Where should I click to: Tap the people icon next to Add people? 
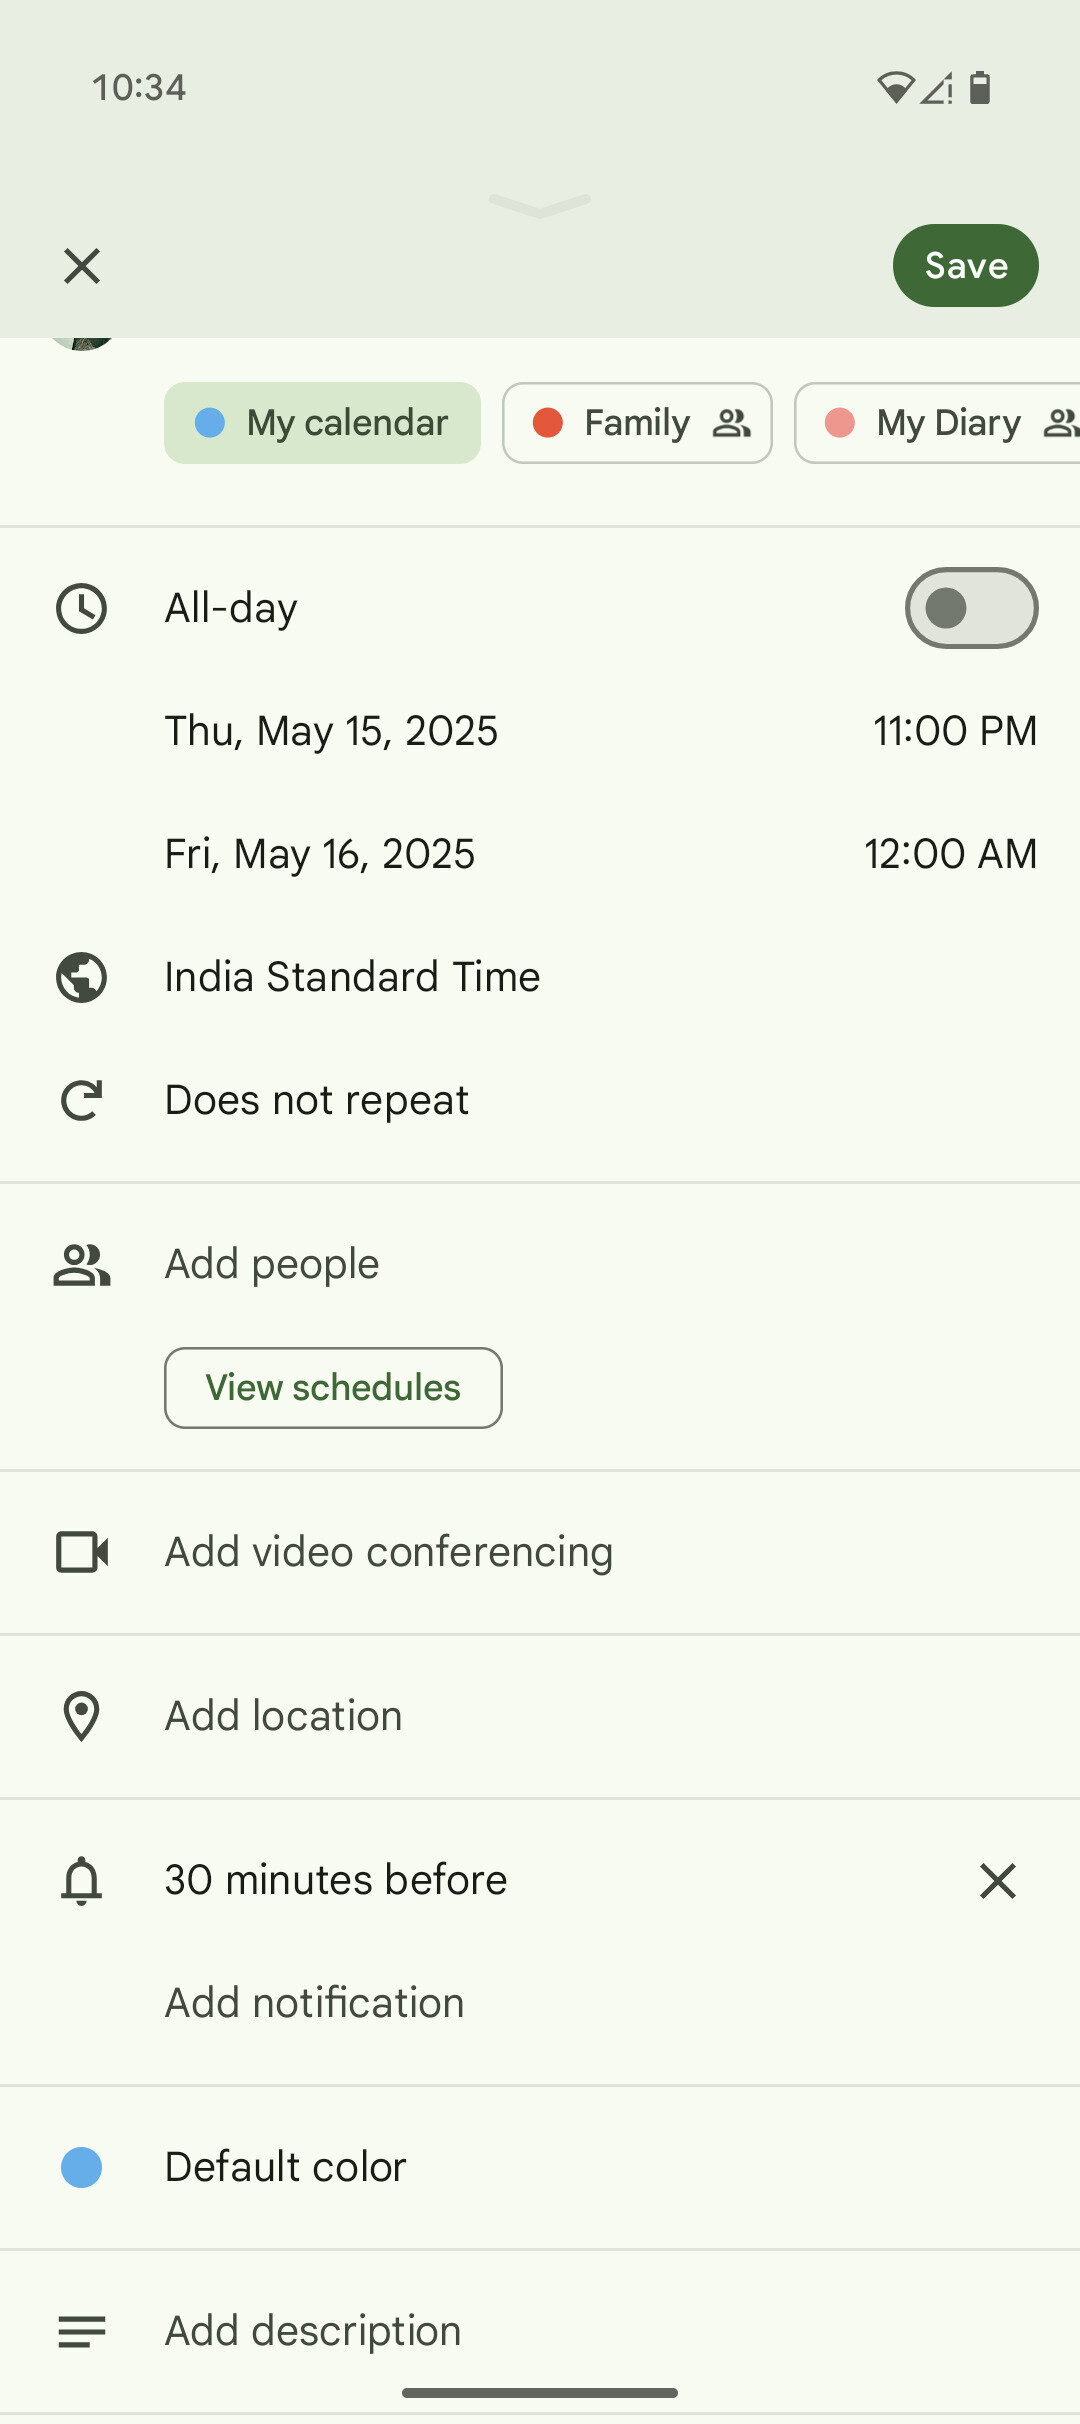[x=82, y=1265]
